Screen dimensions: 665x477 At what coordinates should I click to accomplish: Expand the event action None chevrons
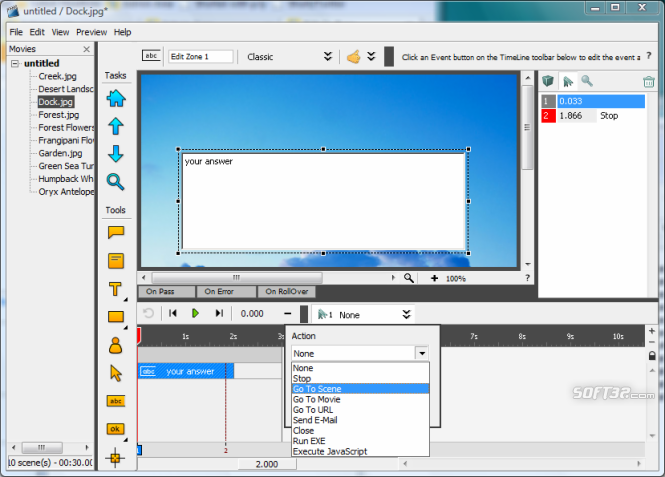coord(406,314)
